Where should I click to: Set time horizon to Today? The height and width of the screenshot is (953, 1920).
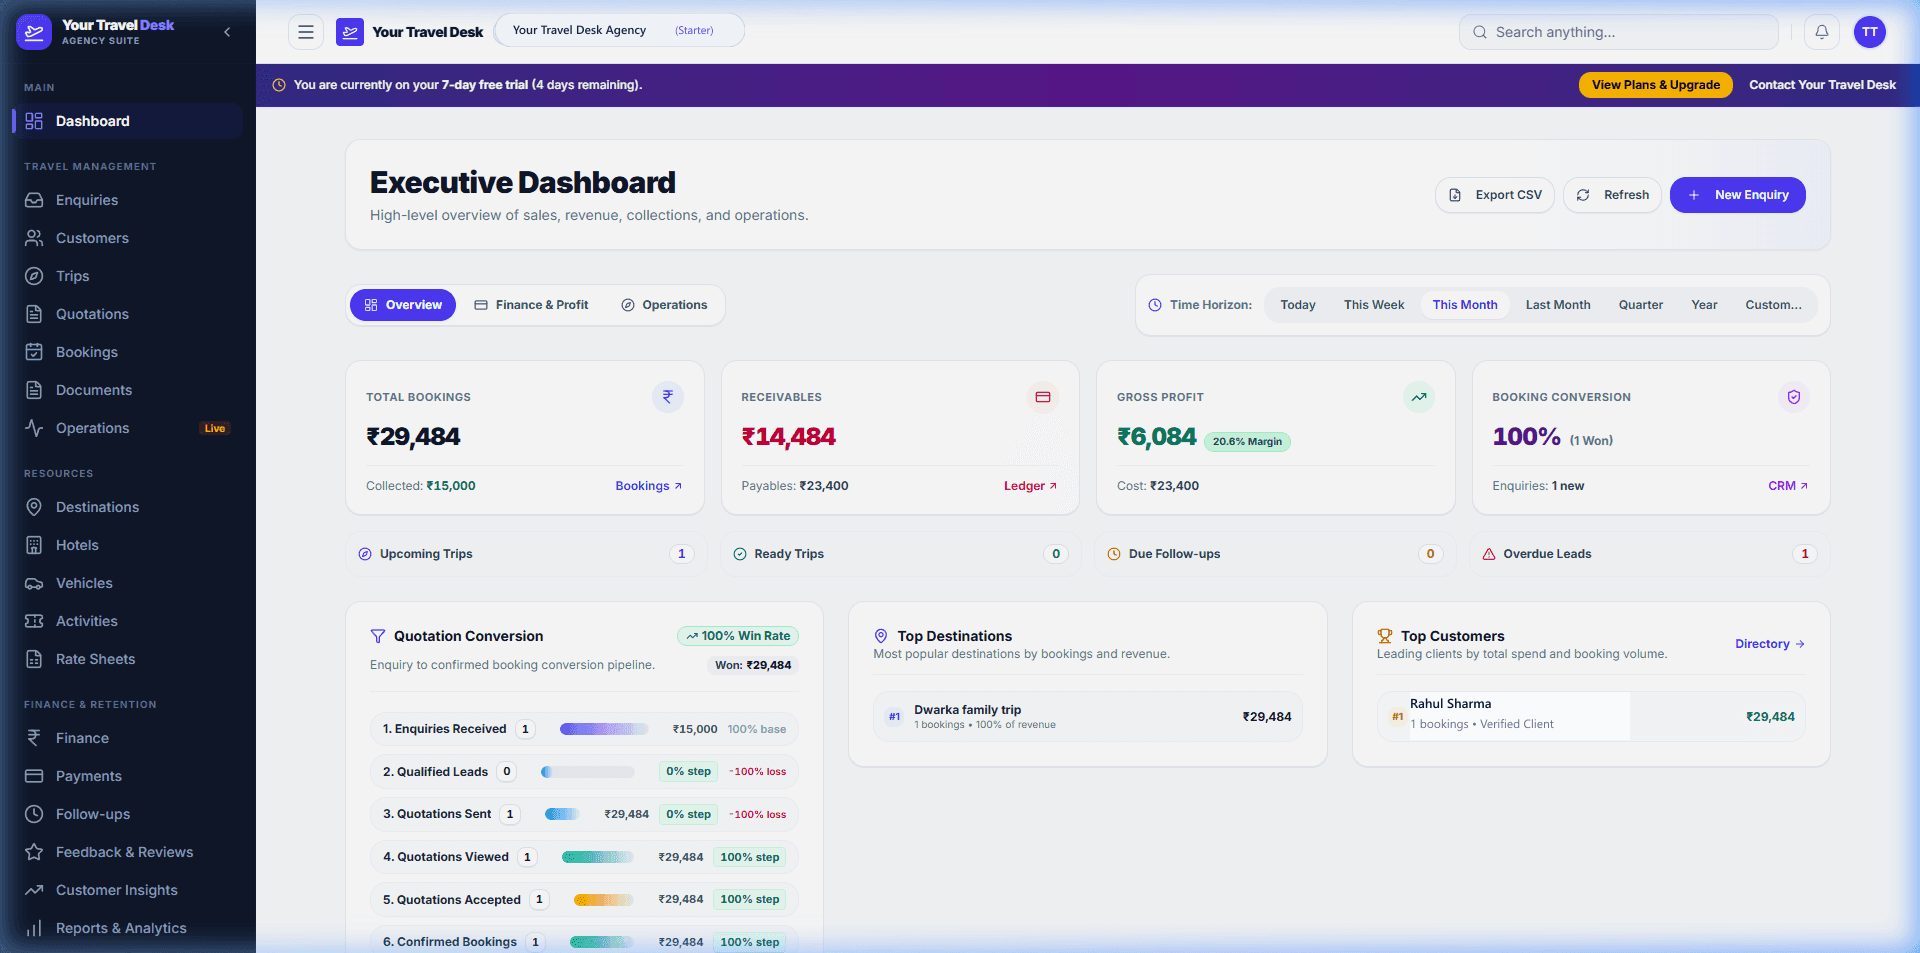(1298, 305)
